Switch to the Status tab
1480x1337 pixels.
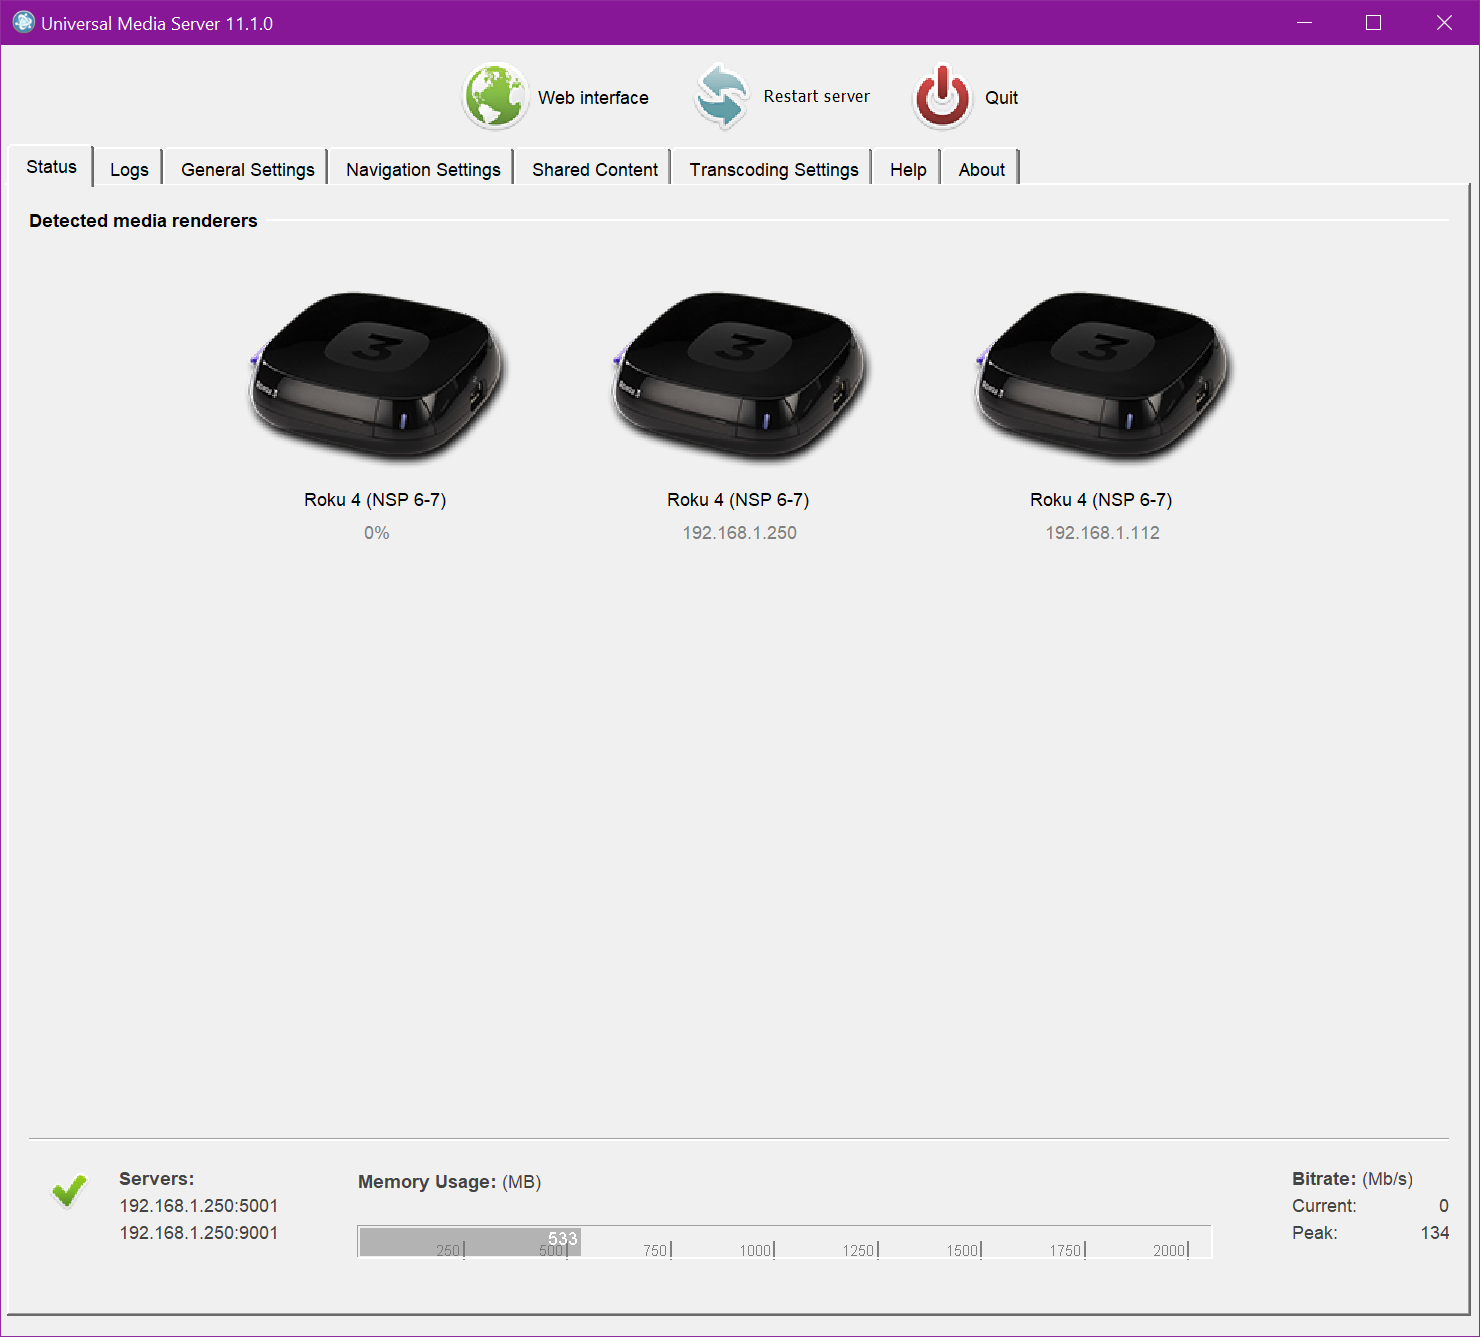click(51, 167)
